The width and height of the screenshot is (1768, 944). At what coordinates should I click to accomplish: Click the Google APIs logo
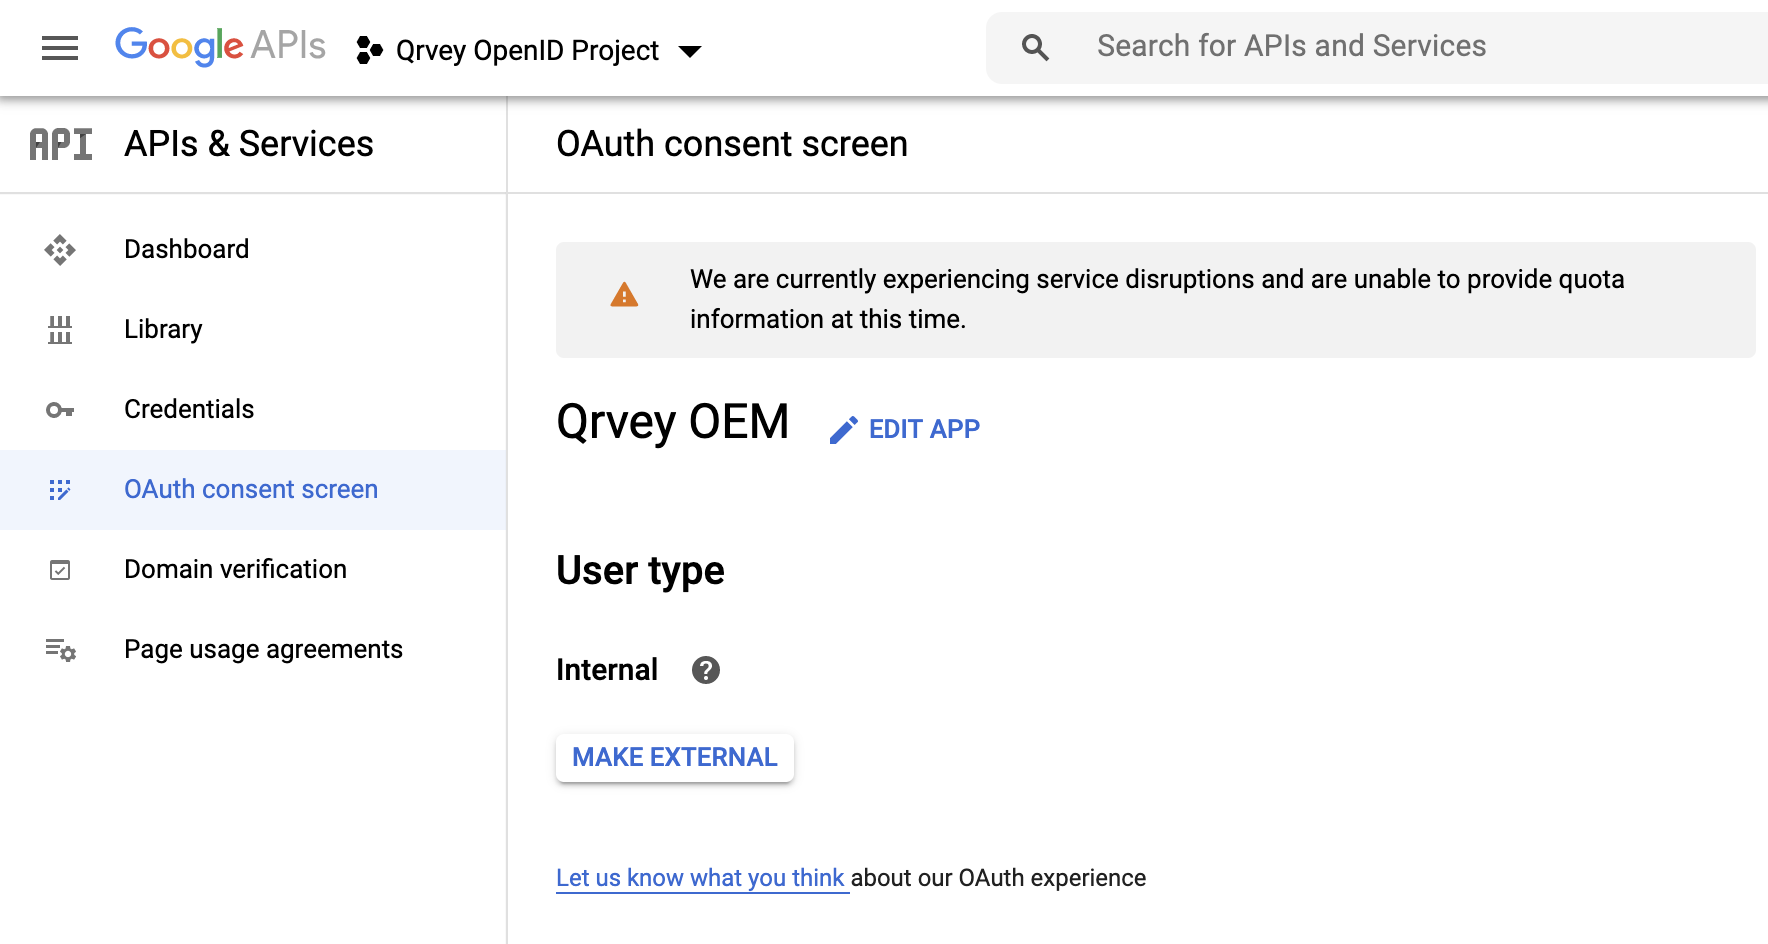click(x=220, y=46)
